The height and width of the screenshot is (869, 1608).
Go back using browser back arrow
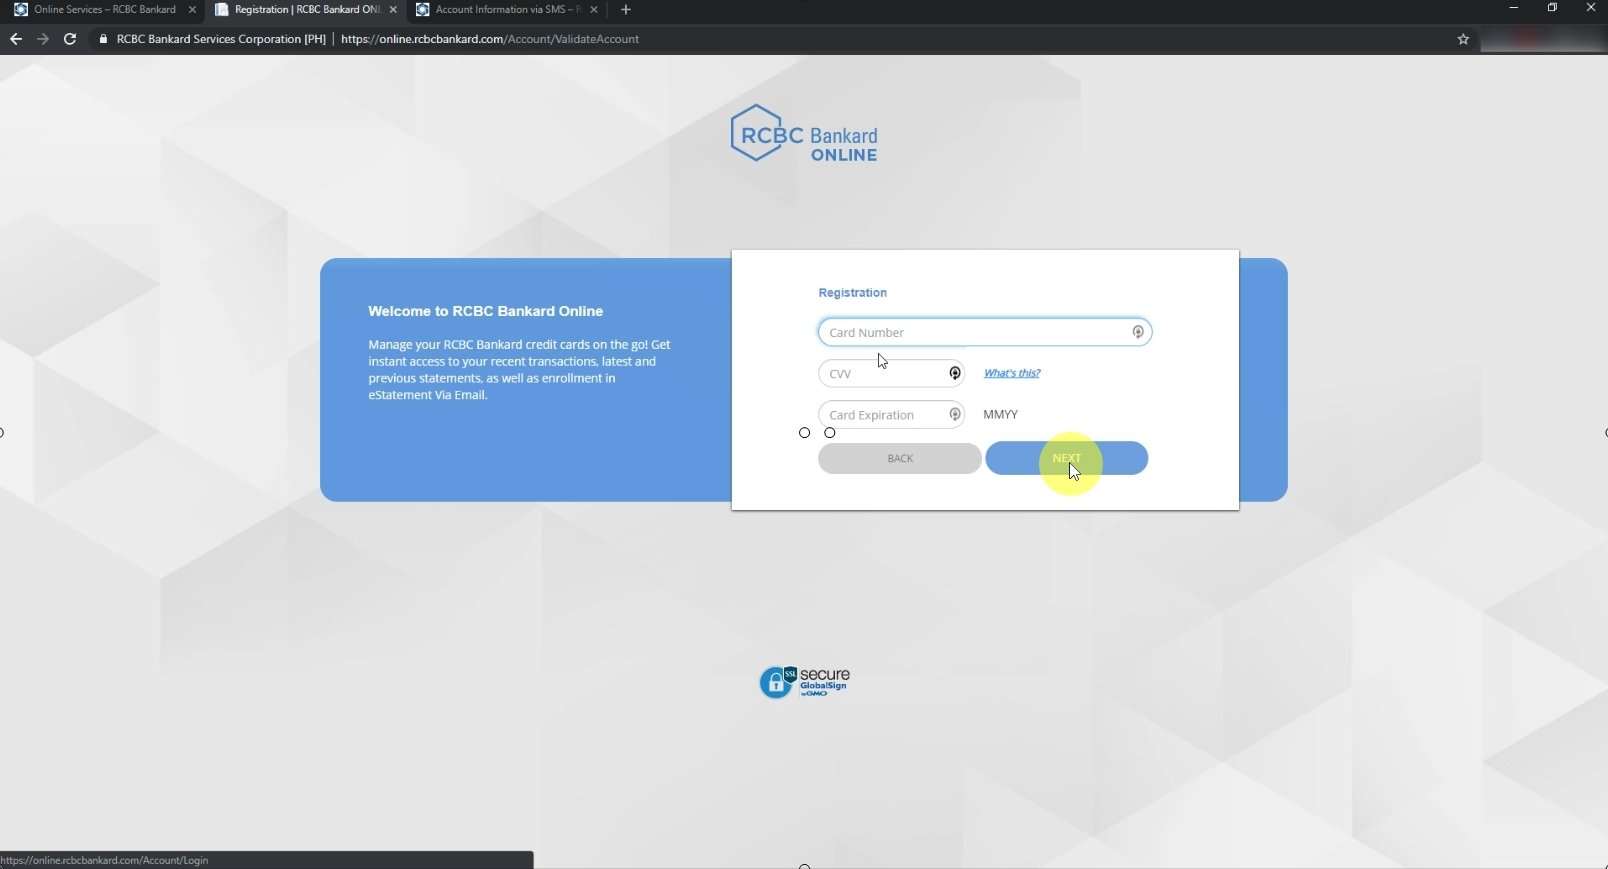(x=15, y=39)
